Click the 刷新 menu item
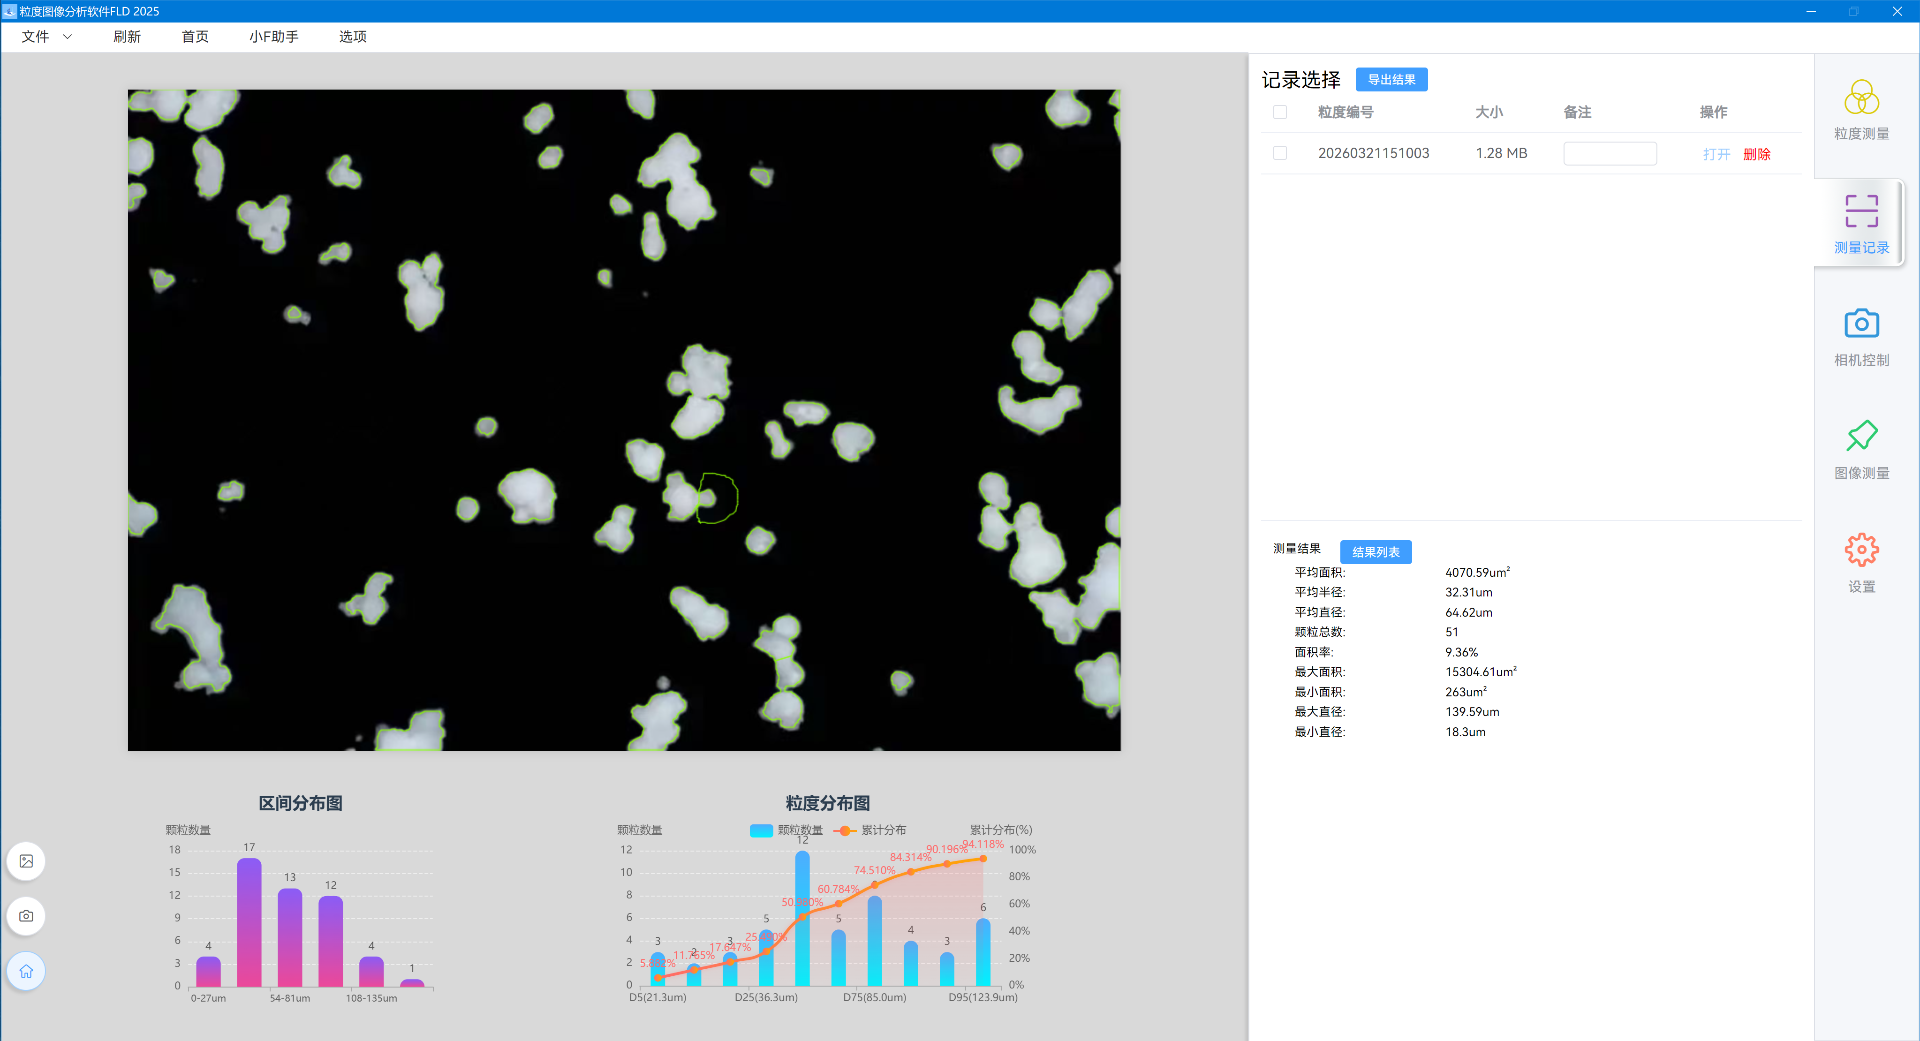This screenshot has width=1920, height=1041. [x=127, y=37]
